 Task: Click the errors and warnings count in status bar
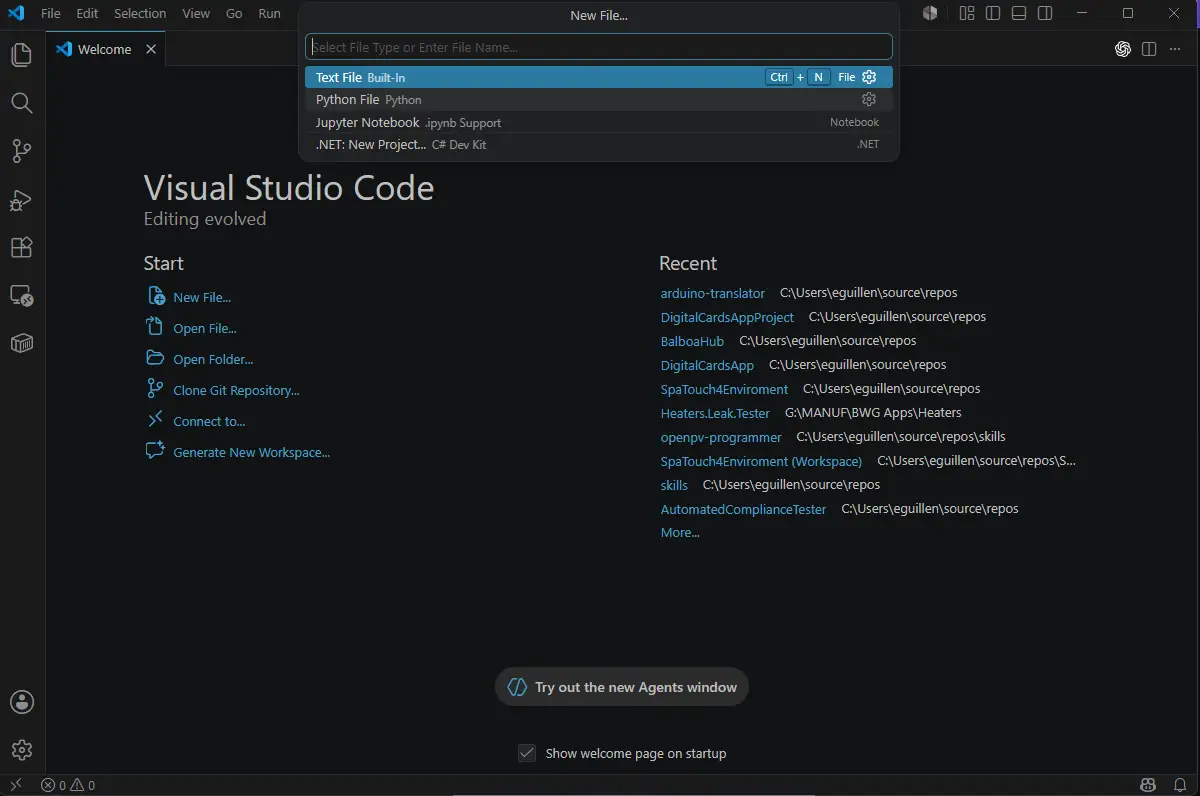point(68,786)
